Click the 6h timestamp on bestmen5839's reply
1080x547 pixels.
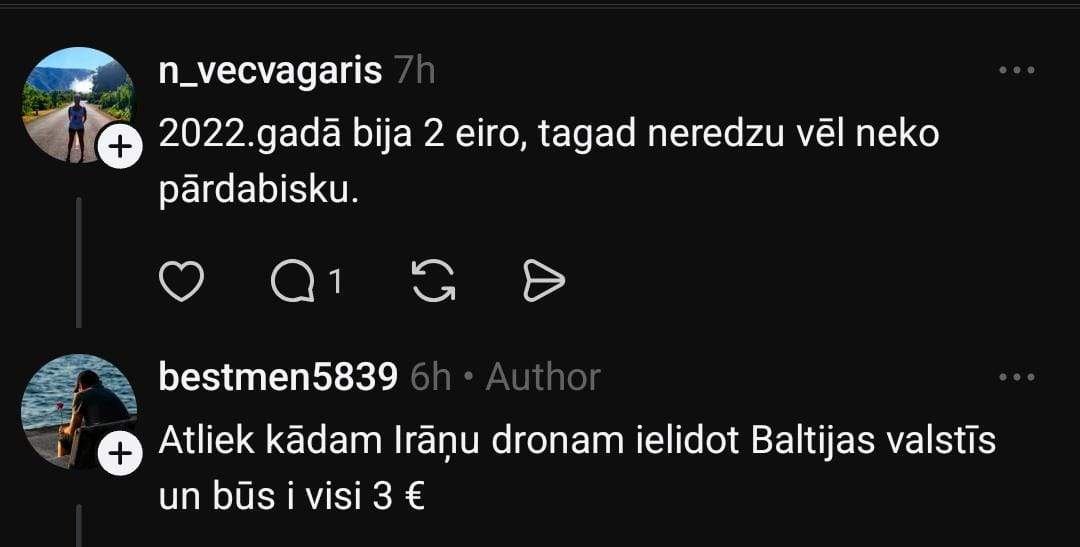[430, 378]
